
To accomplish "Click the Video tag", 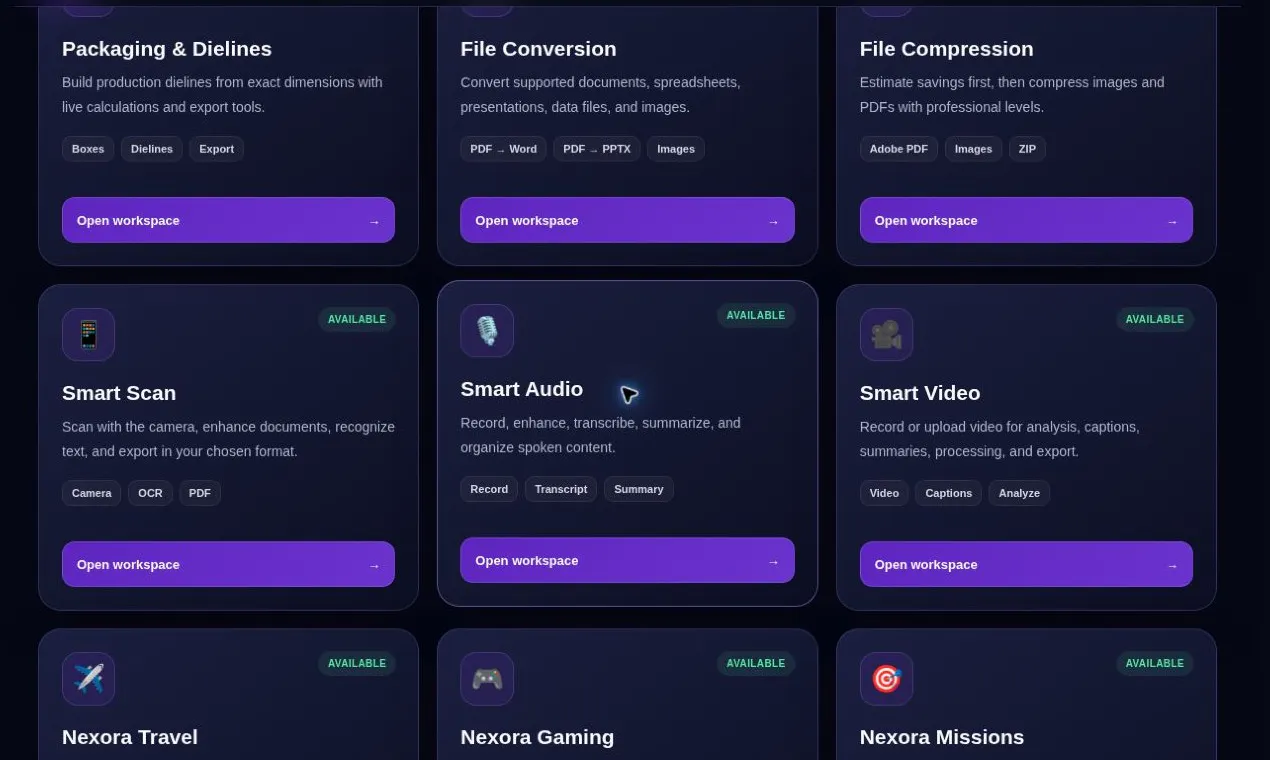I will coord(884,493).
